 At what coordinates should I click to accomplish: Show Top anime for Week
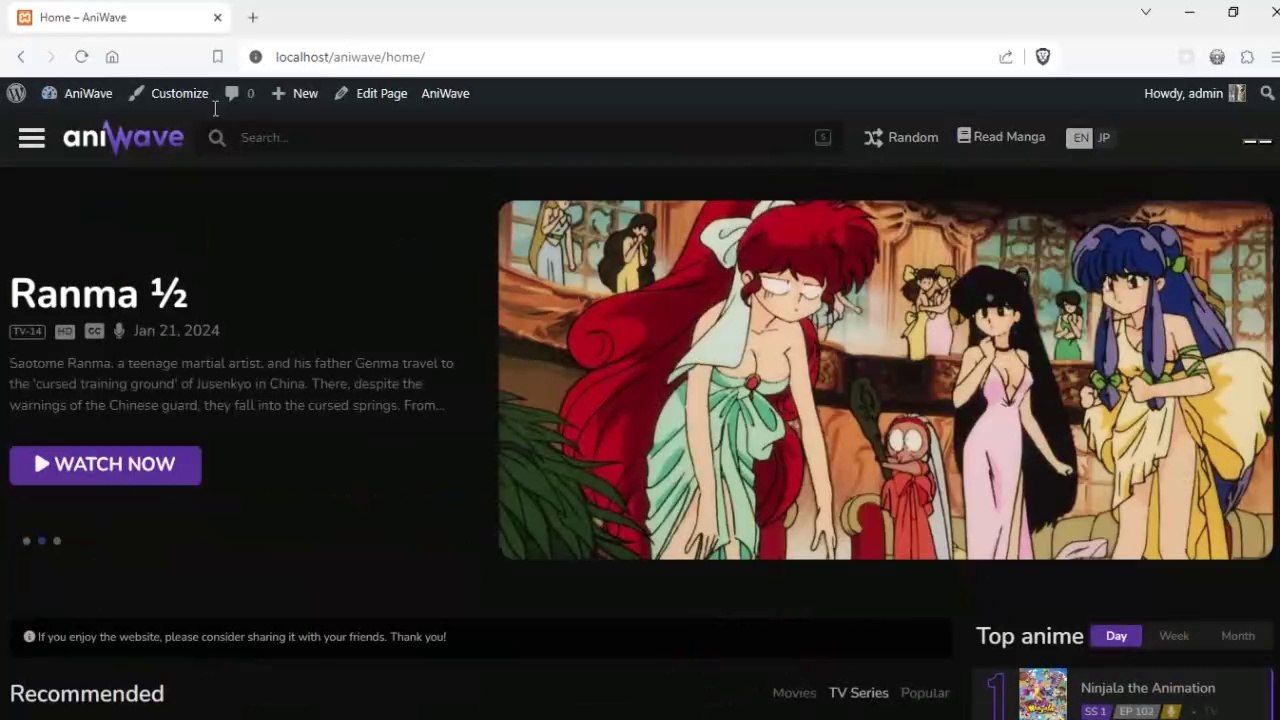[1174, 636]
